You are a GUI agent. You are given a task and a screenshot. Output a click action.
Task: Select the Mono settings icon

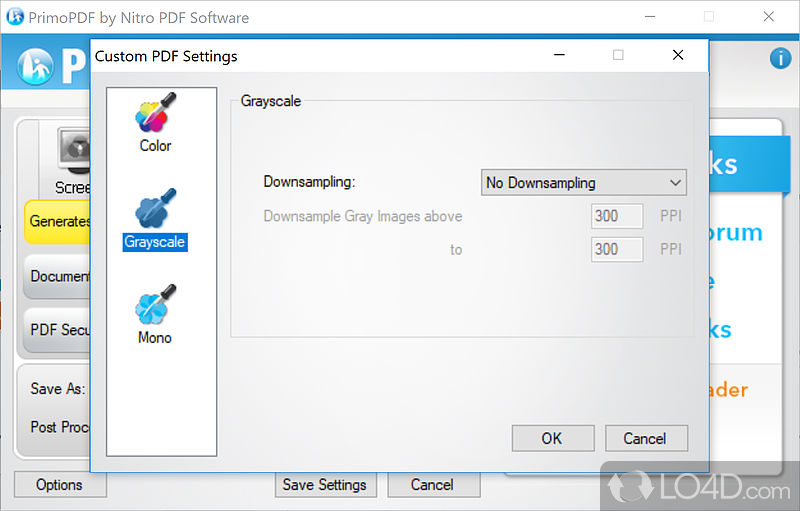[x=156, y=304]
